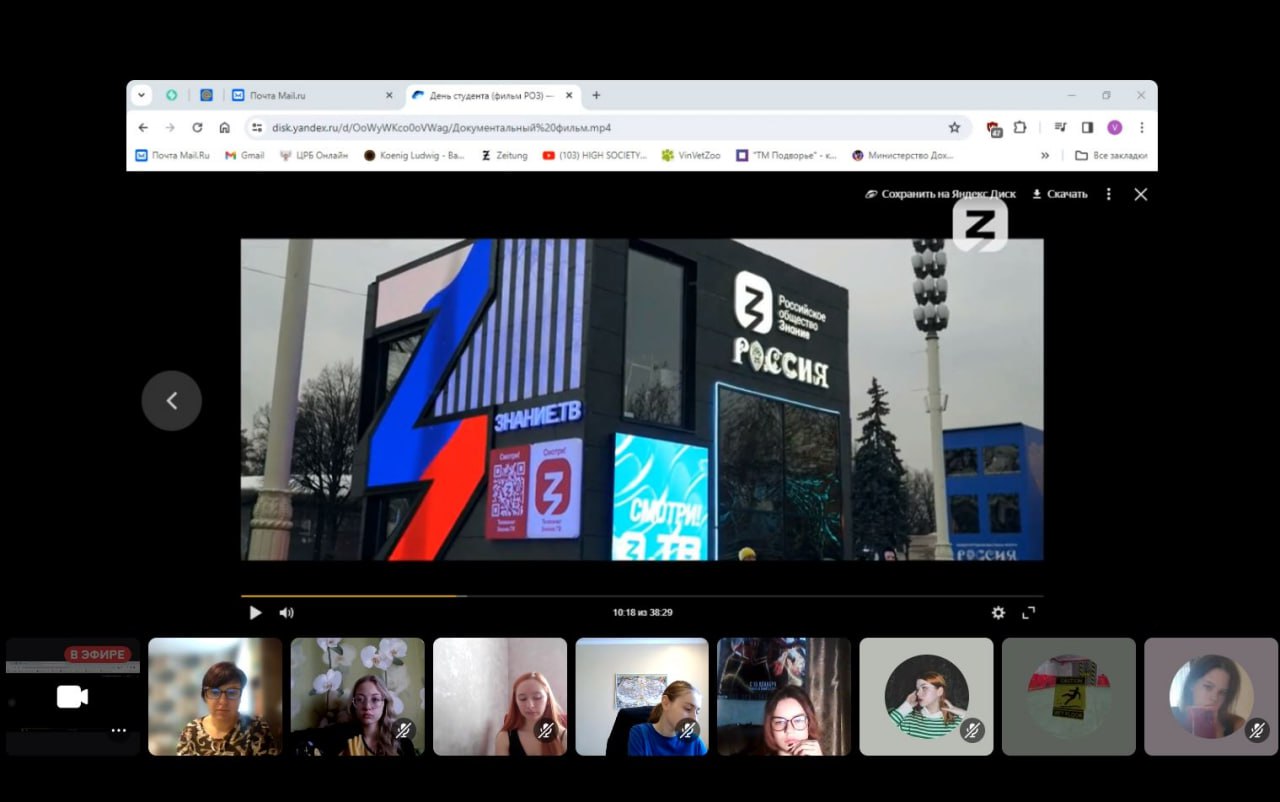The image size is (1280, 802).
Task: Open the browser home page
Action: point(224,127)
